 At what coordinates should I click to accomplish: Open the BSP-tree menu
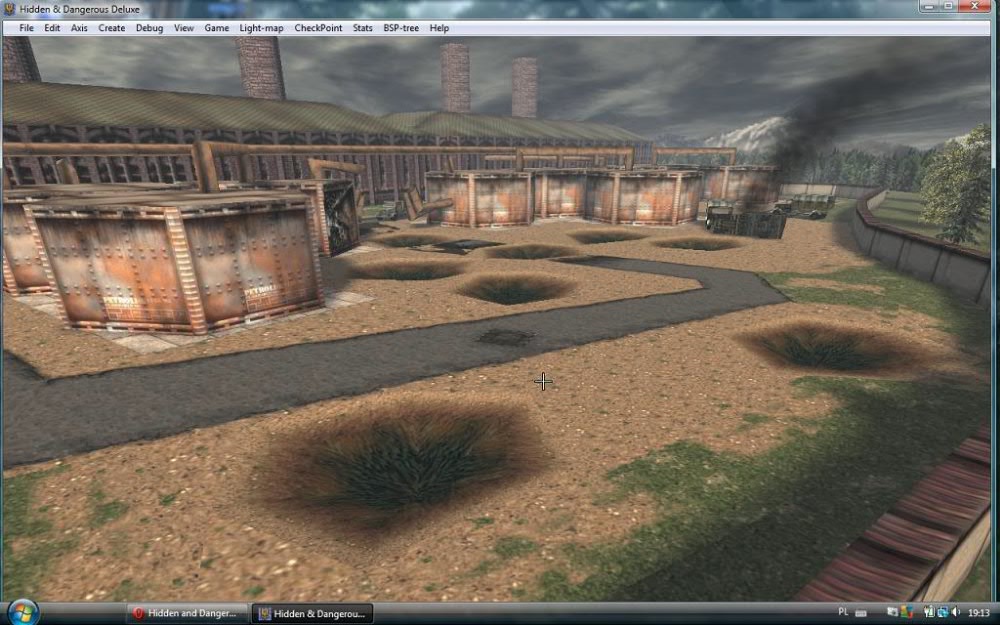pyautogui.click(x=401, y=28)
